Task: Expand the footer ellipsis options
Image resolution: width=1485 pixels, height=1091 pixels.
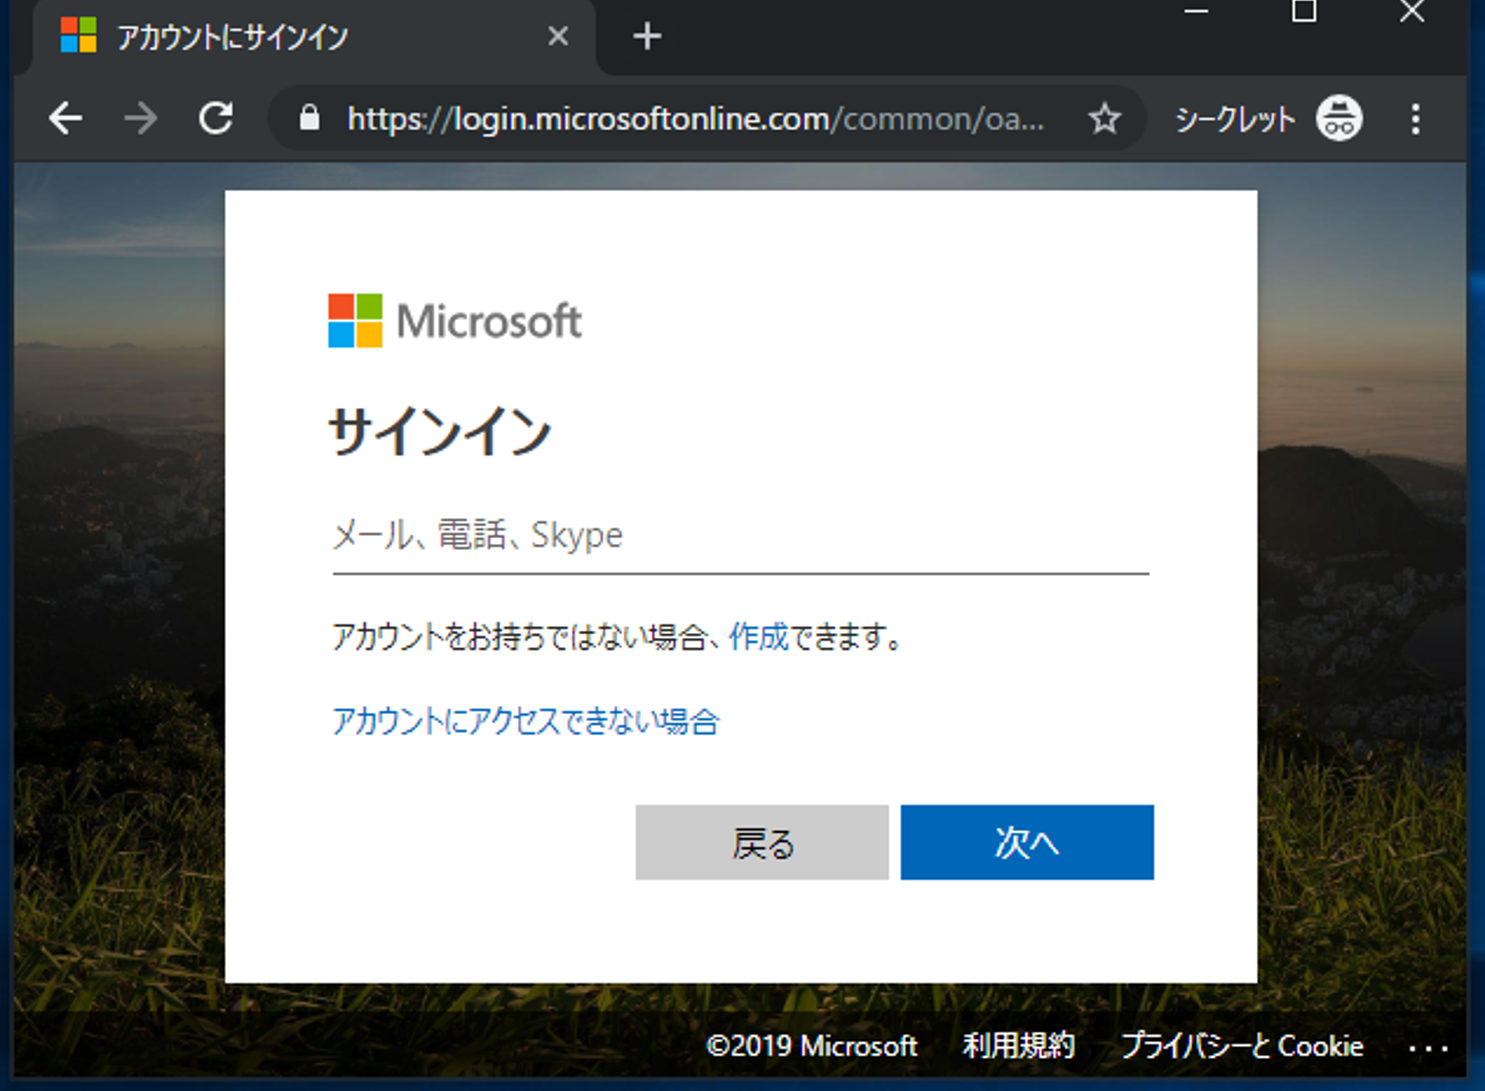Action: (1428, 1048)
